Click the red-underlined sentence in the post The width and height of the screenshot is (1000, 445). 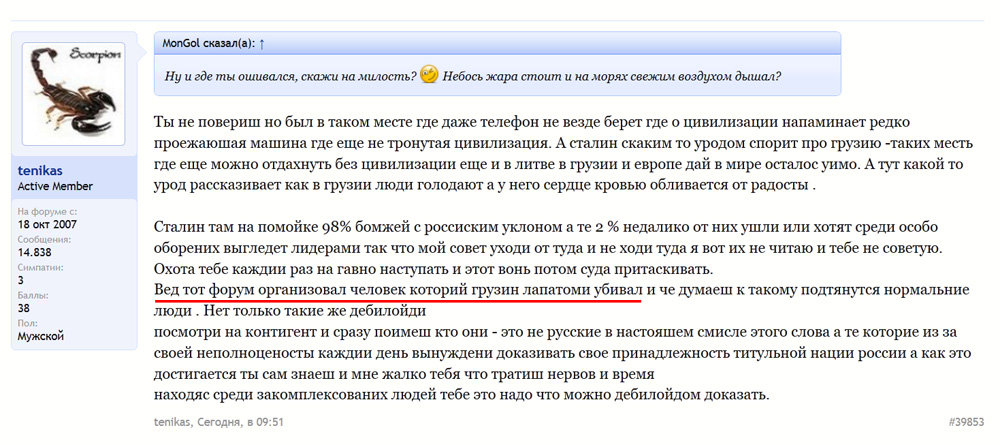tap(398, 290)
